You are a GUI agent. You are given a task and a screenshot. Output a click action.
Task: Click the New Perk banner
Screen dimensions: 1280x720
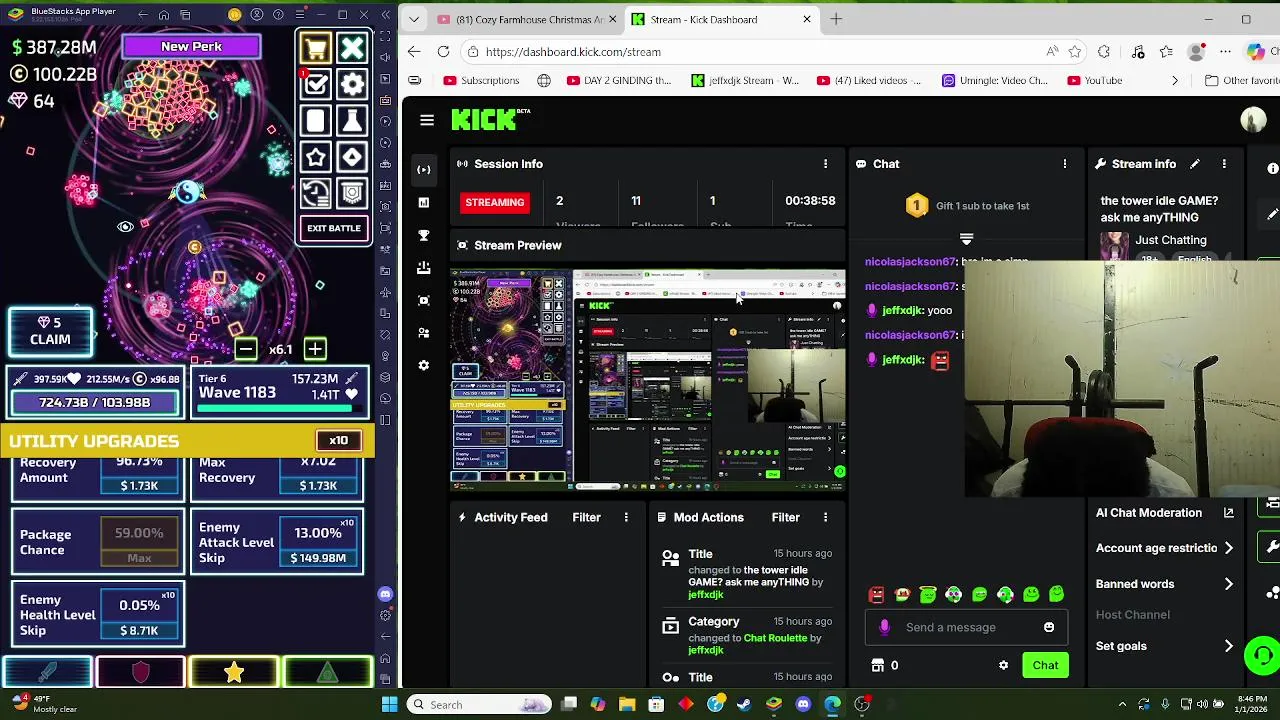[x=191, y=46]
